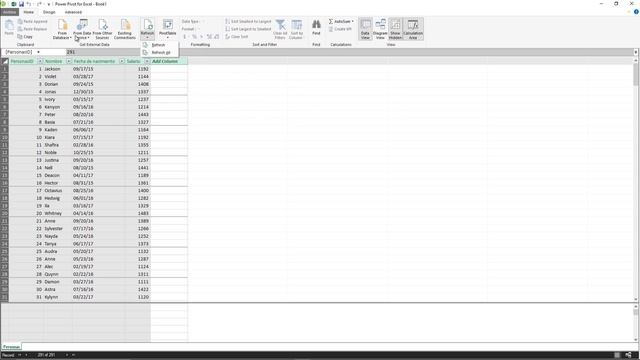Click the formula bar value field

tap(350, 52)
